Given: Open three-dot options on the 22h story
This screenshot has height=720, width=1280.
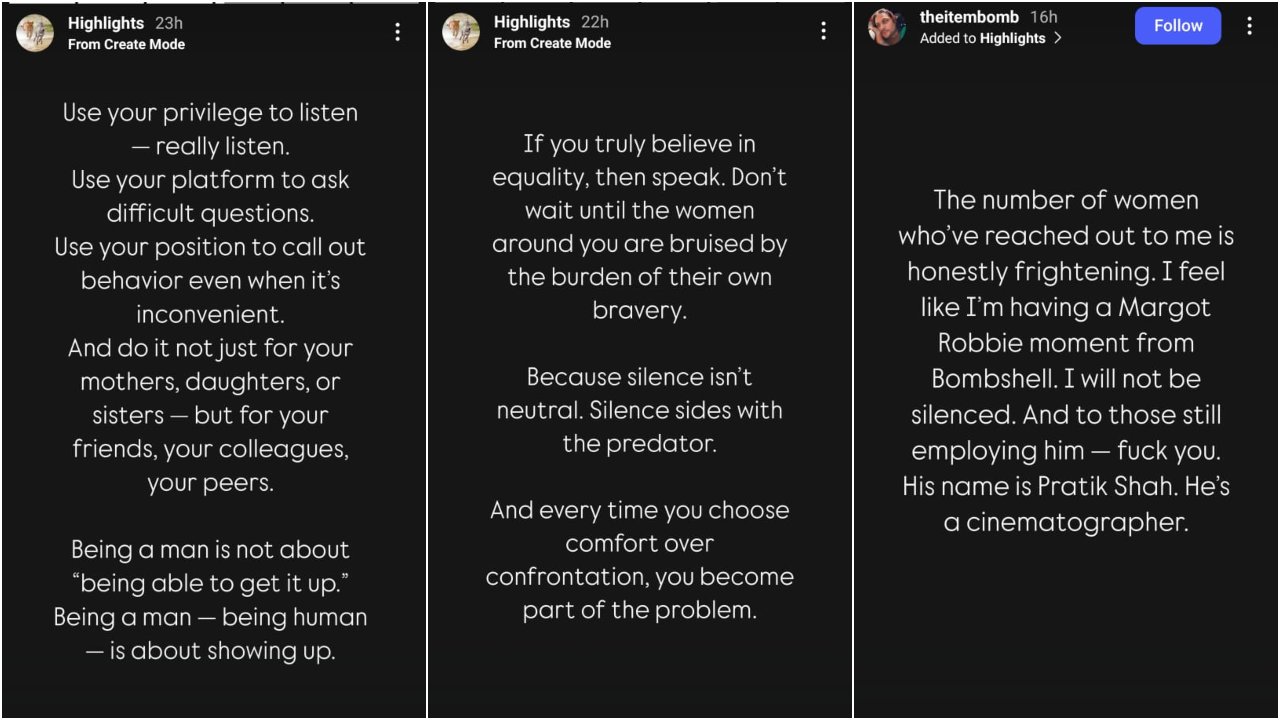Looking at the screenshot, I should (823, 31).
